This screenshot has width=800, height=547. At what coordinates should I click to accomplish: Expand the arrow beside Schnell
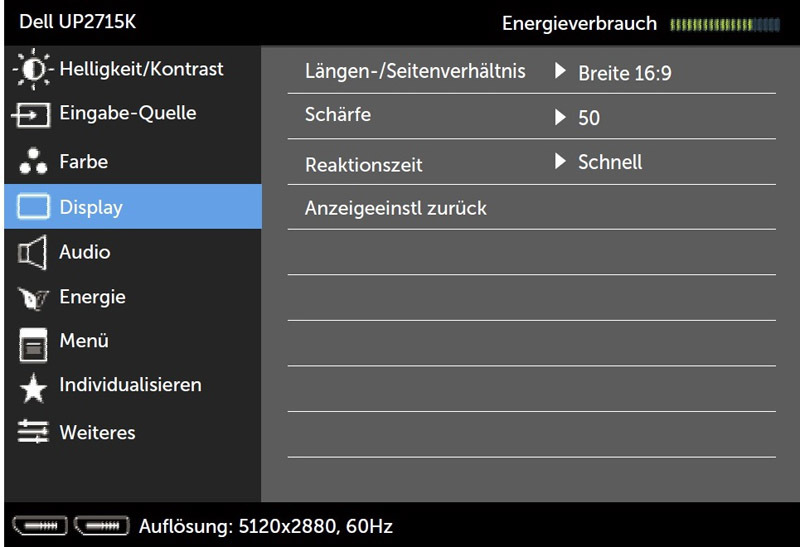(x=560, y=161)
